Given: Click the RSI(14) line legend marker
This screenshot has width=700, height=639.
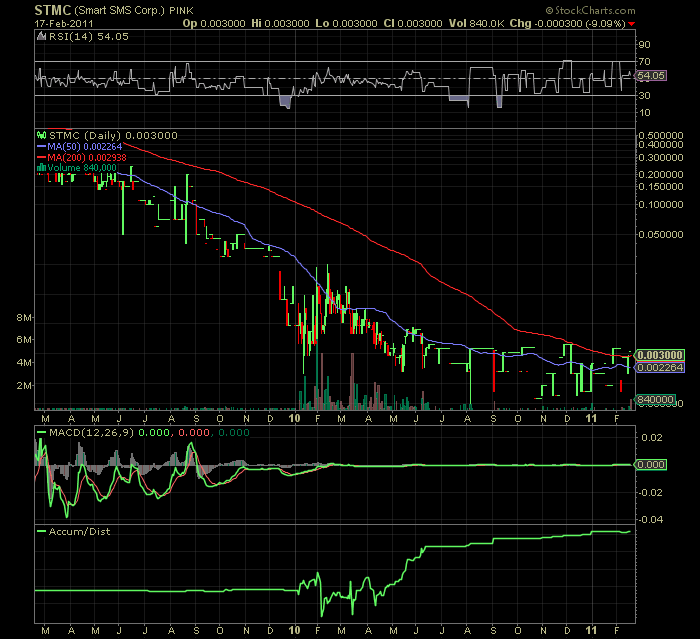Looking at the screenshot, I should click(x=41, y=35).
